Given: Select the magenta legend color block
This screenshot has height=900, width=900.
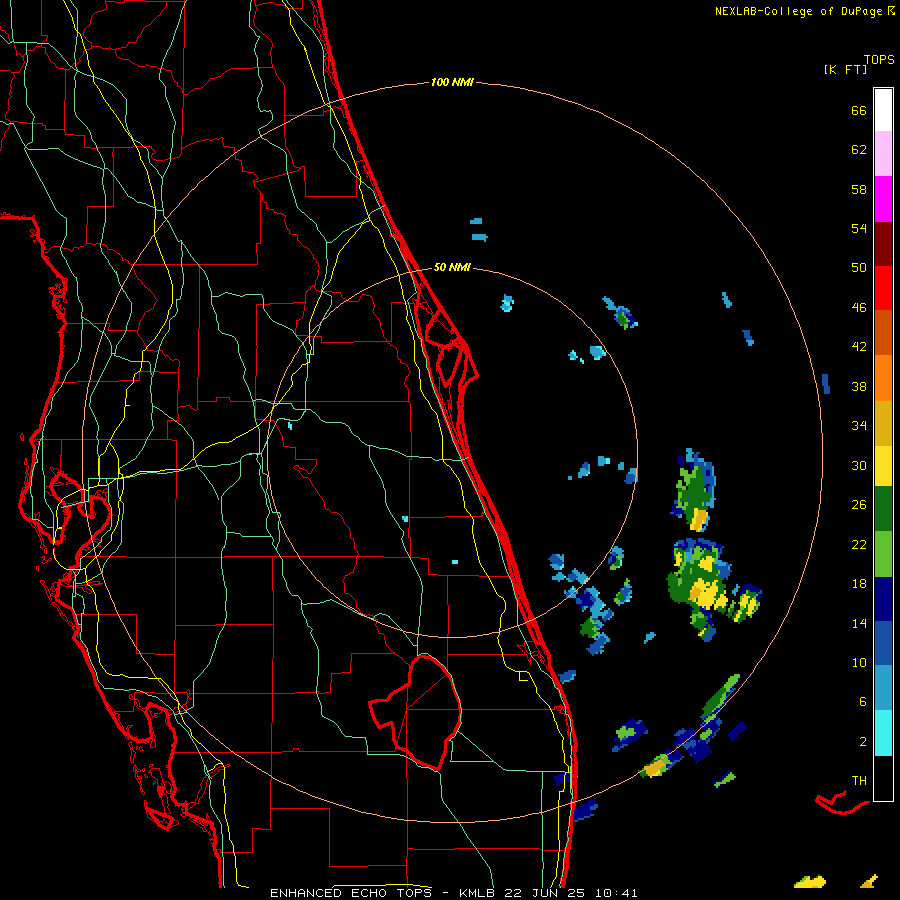Looking at the screenshot, I should point(883,199).
